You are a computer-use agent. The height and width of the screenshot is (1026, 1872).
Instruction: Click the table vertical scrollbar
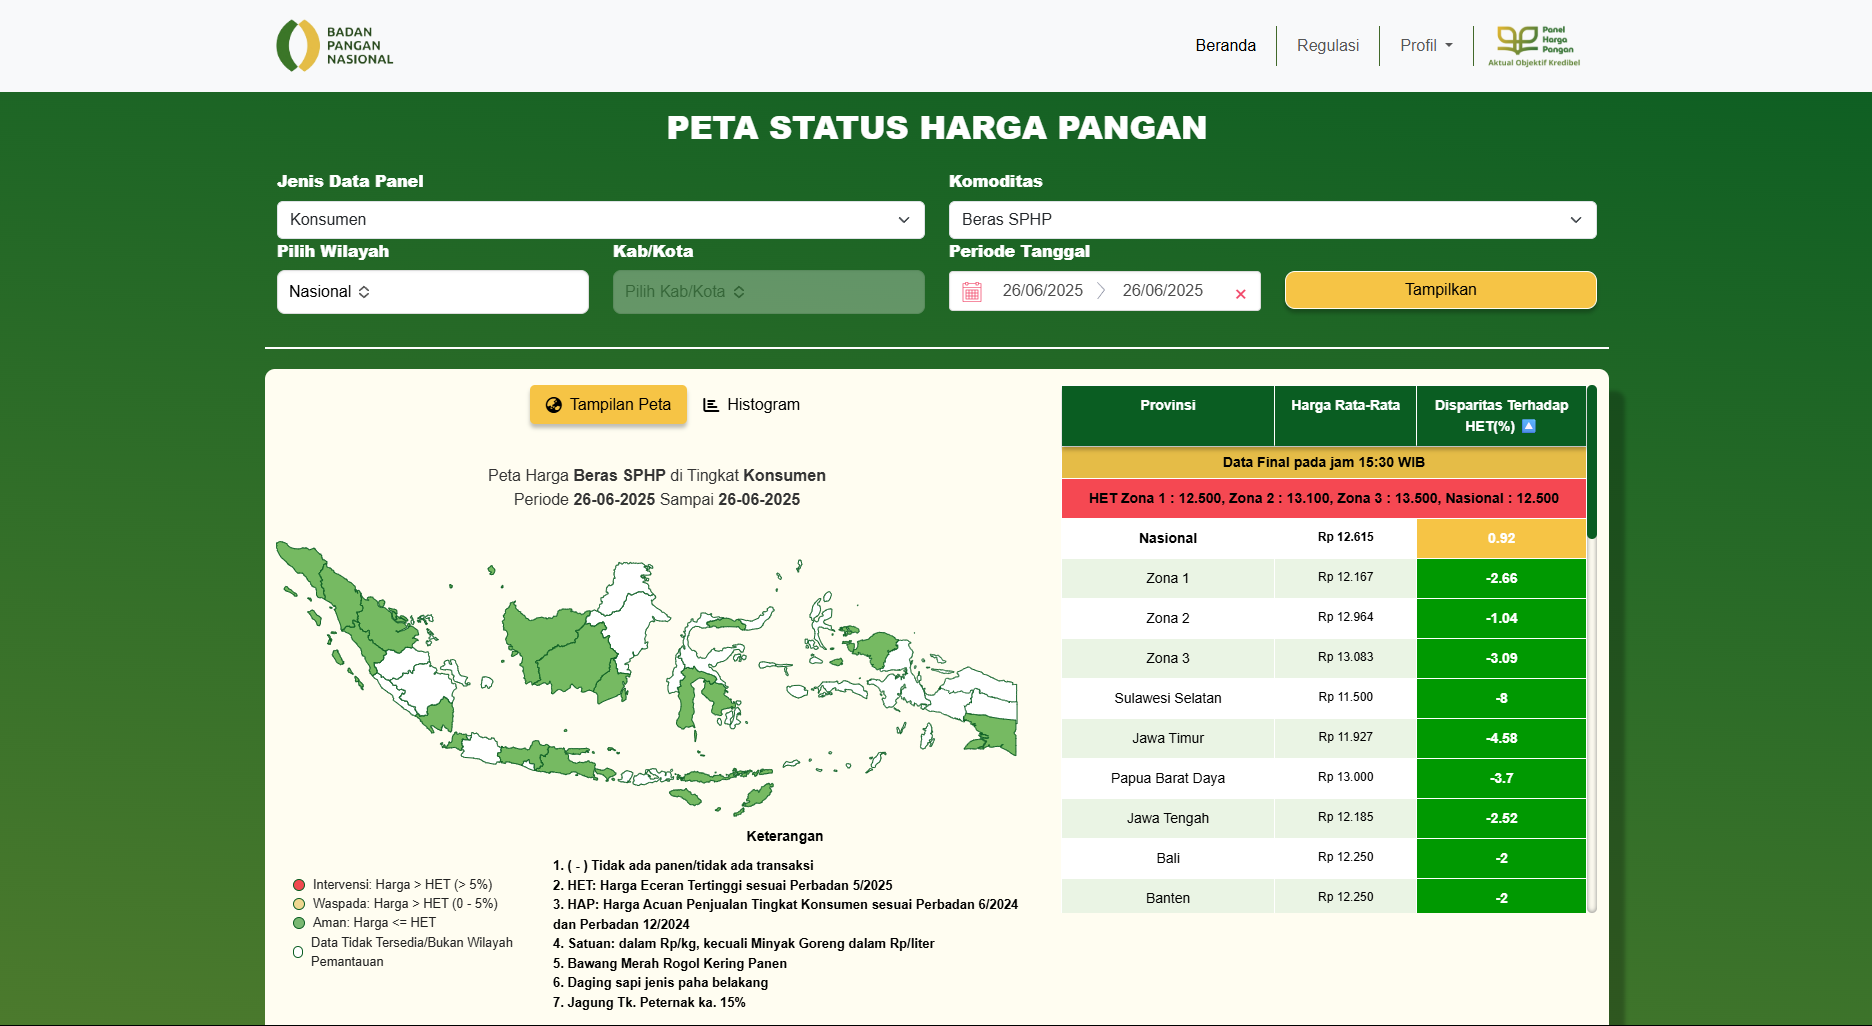click(1592, 462)
